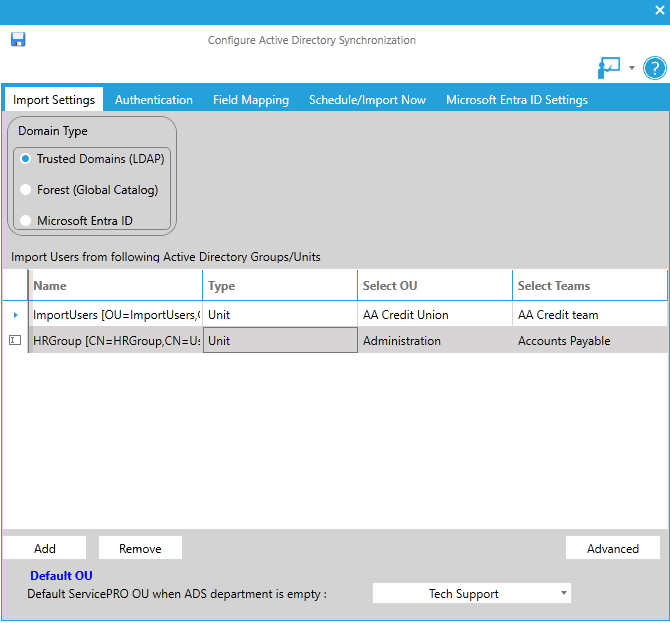Screen dimensions: 670x623
Task: Click the Unit type cell in HRGroup row
Action: pos(280,341)
